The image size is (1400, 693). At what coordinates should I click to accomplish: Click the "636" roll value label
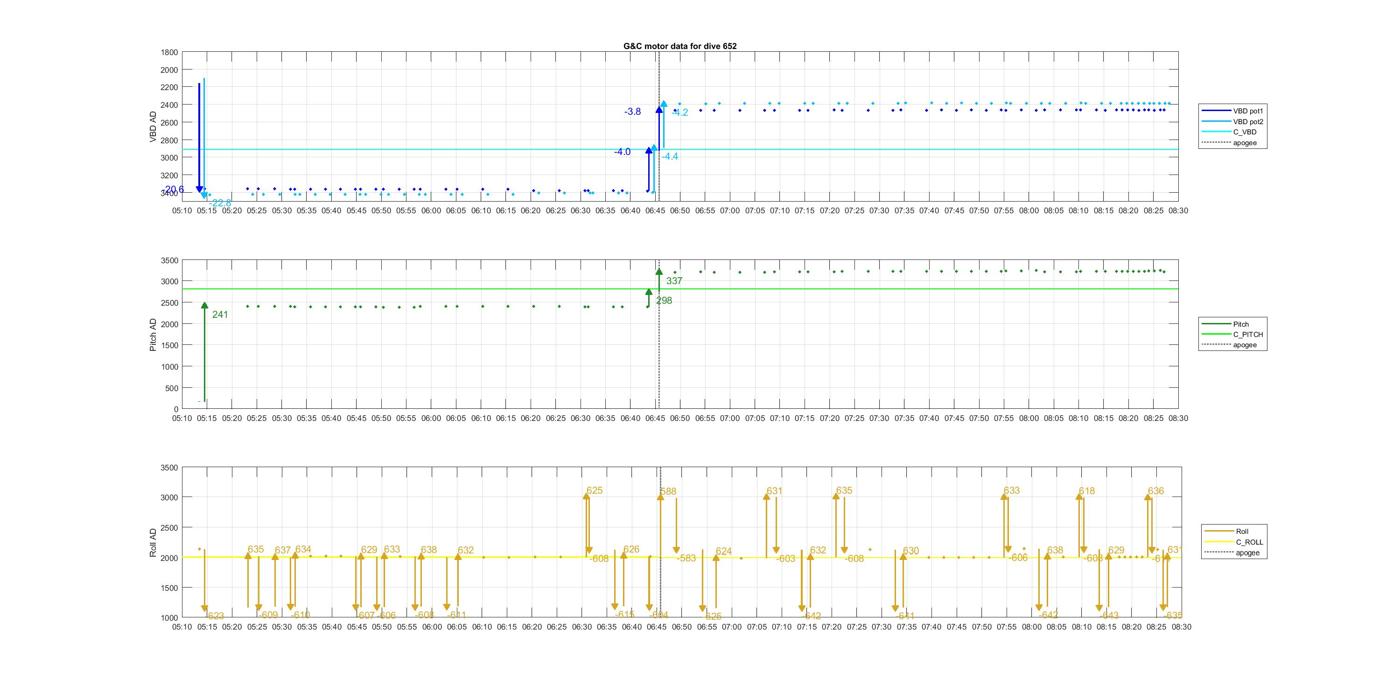[1155, 492]
